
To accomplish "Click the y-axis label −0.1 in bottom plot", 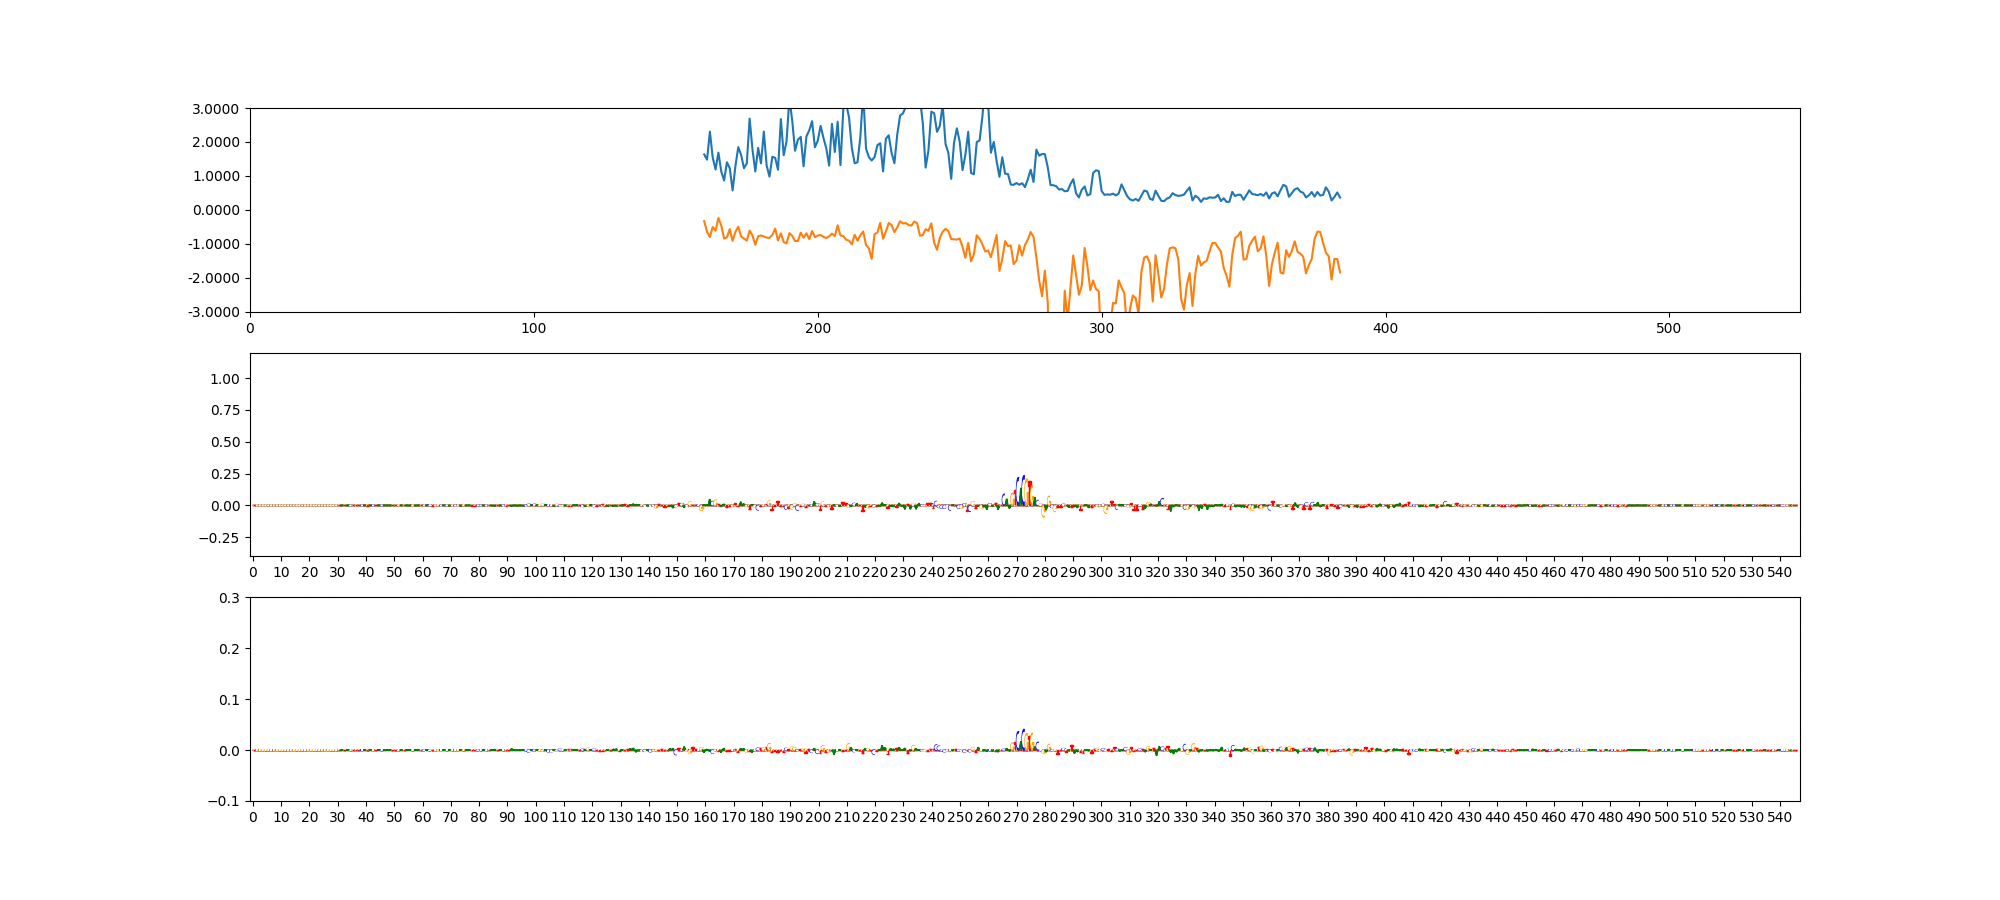I will (x=224, y=801).
